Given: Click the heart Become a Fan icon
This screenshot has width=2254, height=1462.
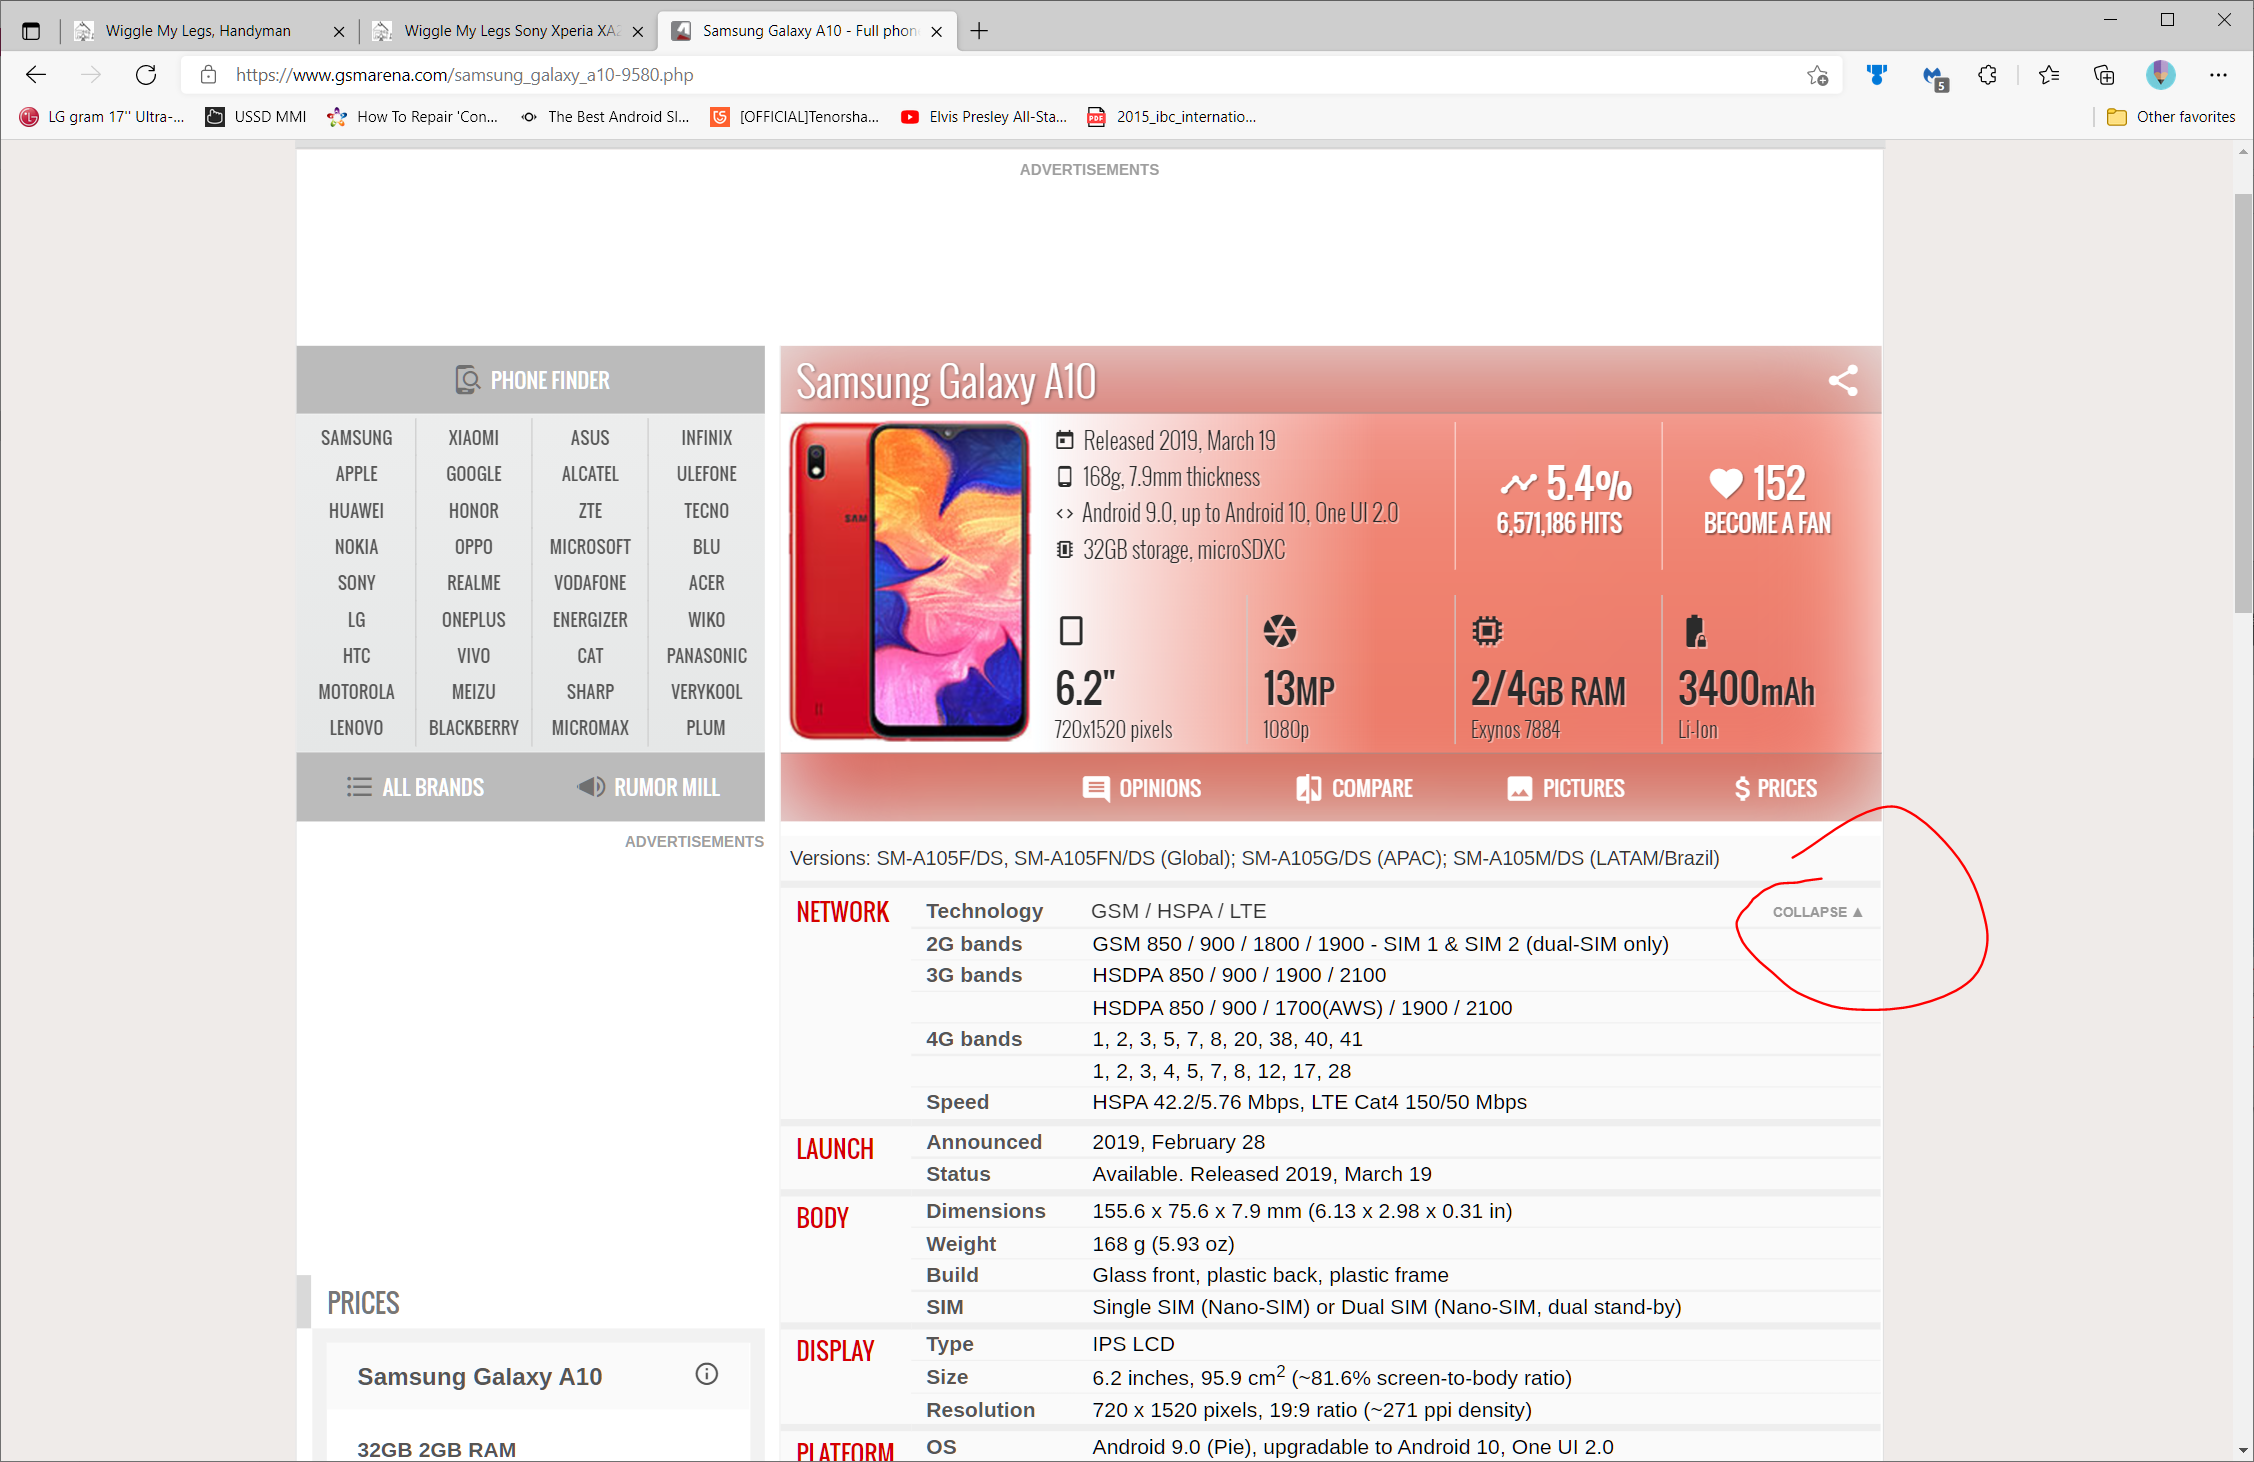Looking at the screenshot, I should (1725, 484).
